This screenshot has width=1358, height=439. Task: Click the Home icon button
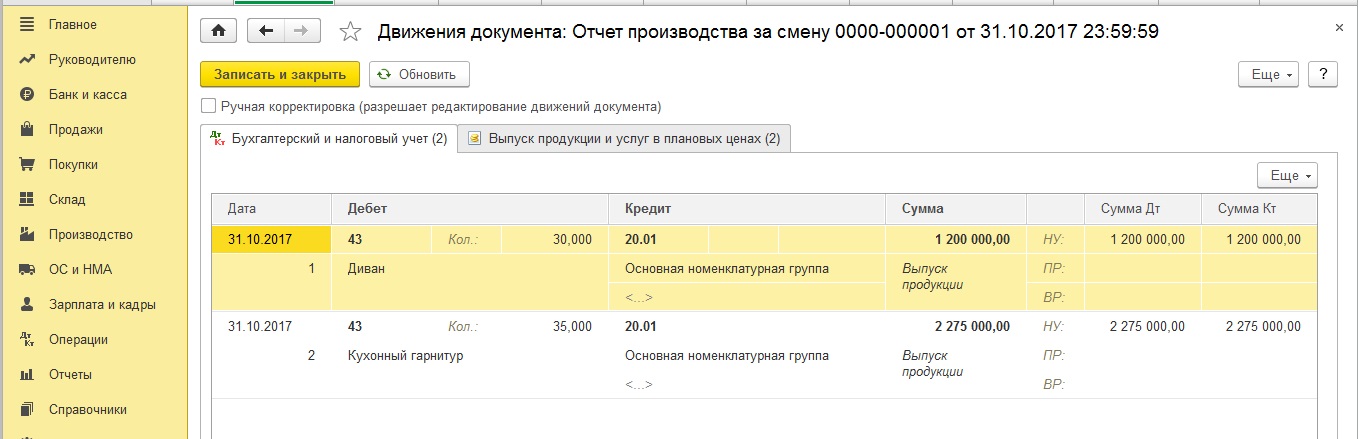click(x=219, y=31)
